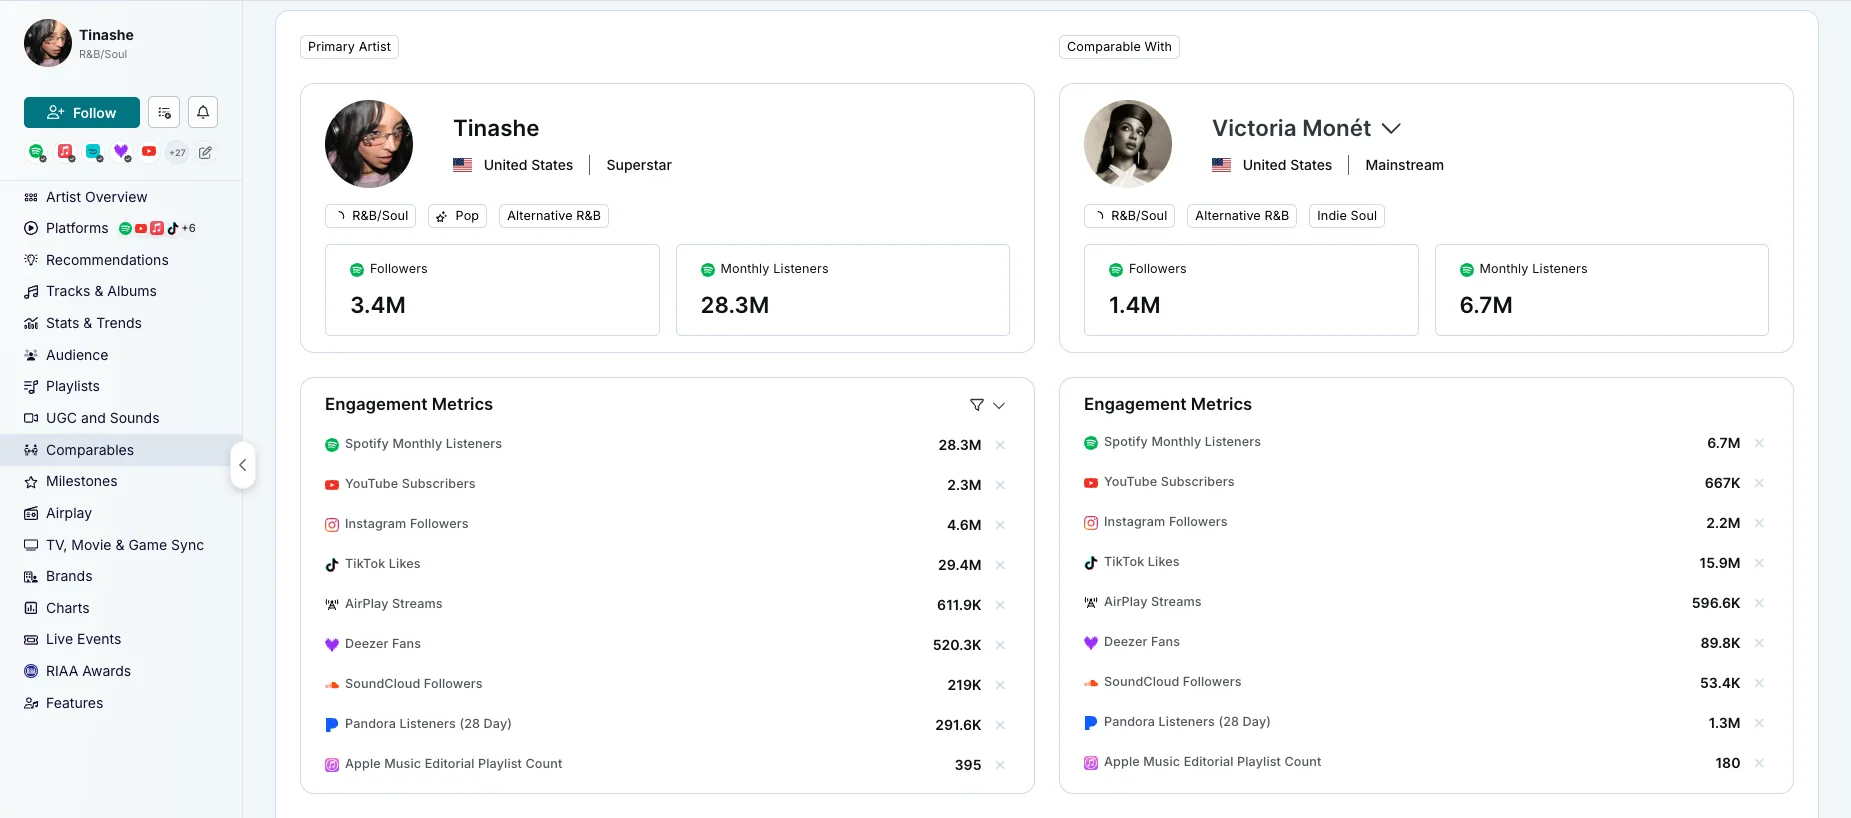Open Victoria Monét's profile photo
1851x818 pixels.
click(1128, 144)
